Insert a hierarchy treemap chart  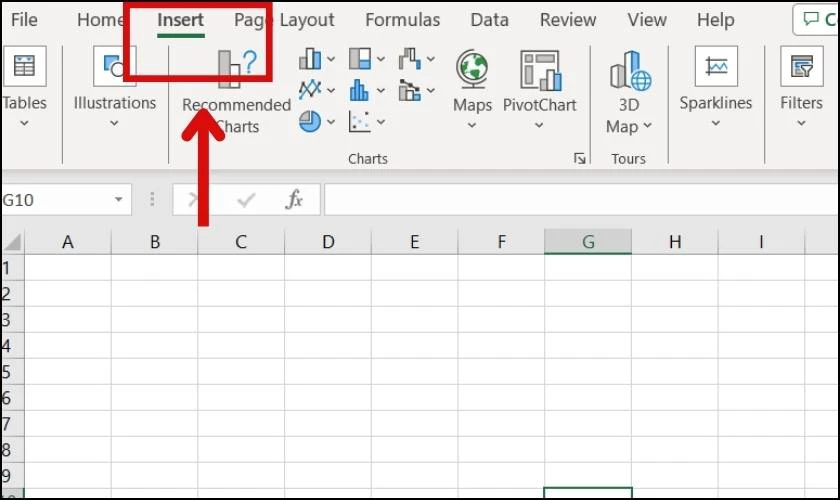(360, 59)
